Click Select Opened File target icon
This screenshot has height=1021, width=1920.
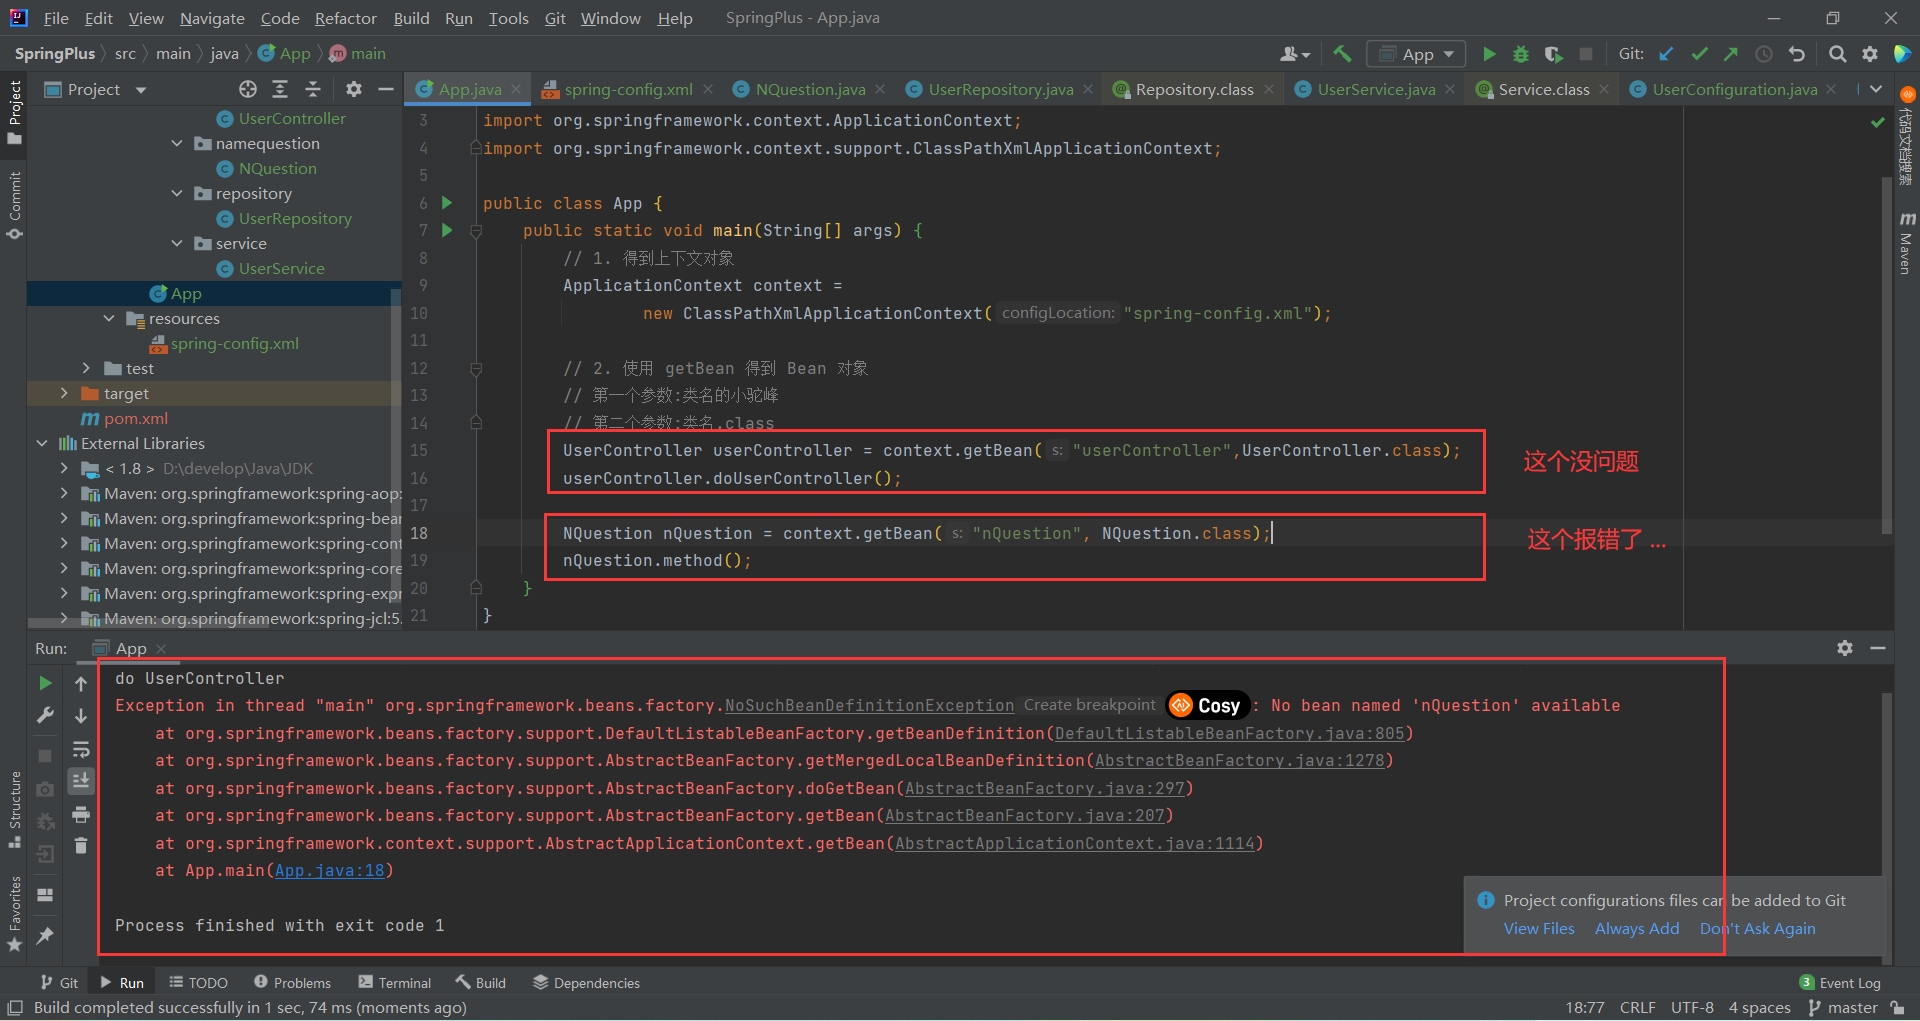tap(248, 89)
